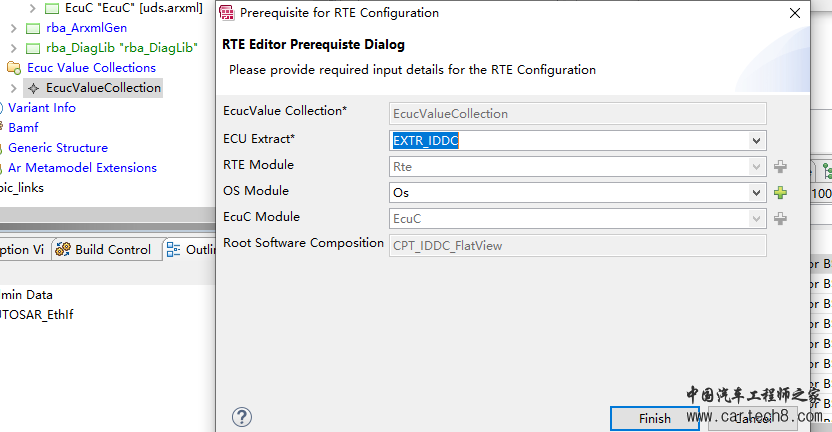Viewport: 832px width, 432px height.
Task: Switch to the Build Control tab
Action: coord(103,249)
